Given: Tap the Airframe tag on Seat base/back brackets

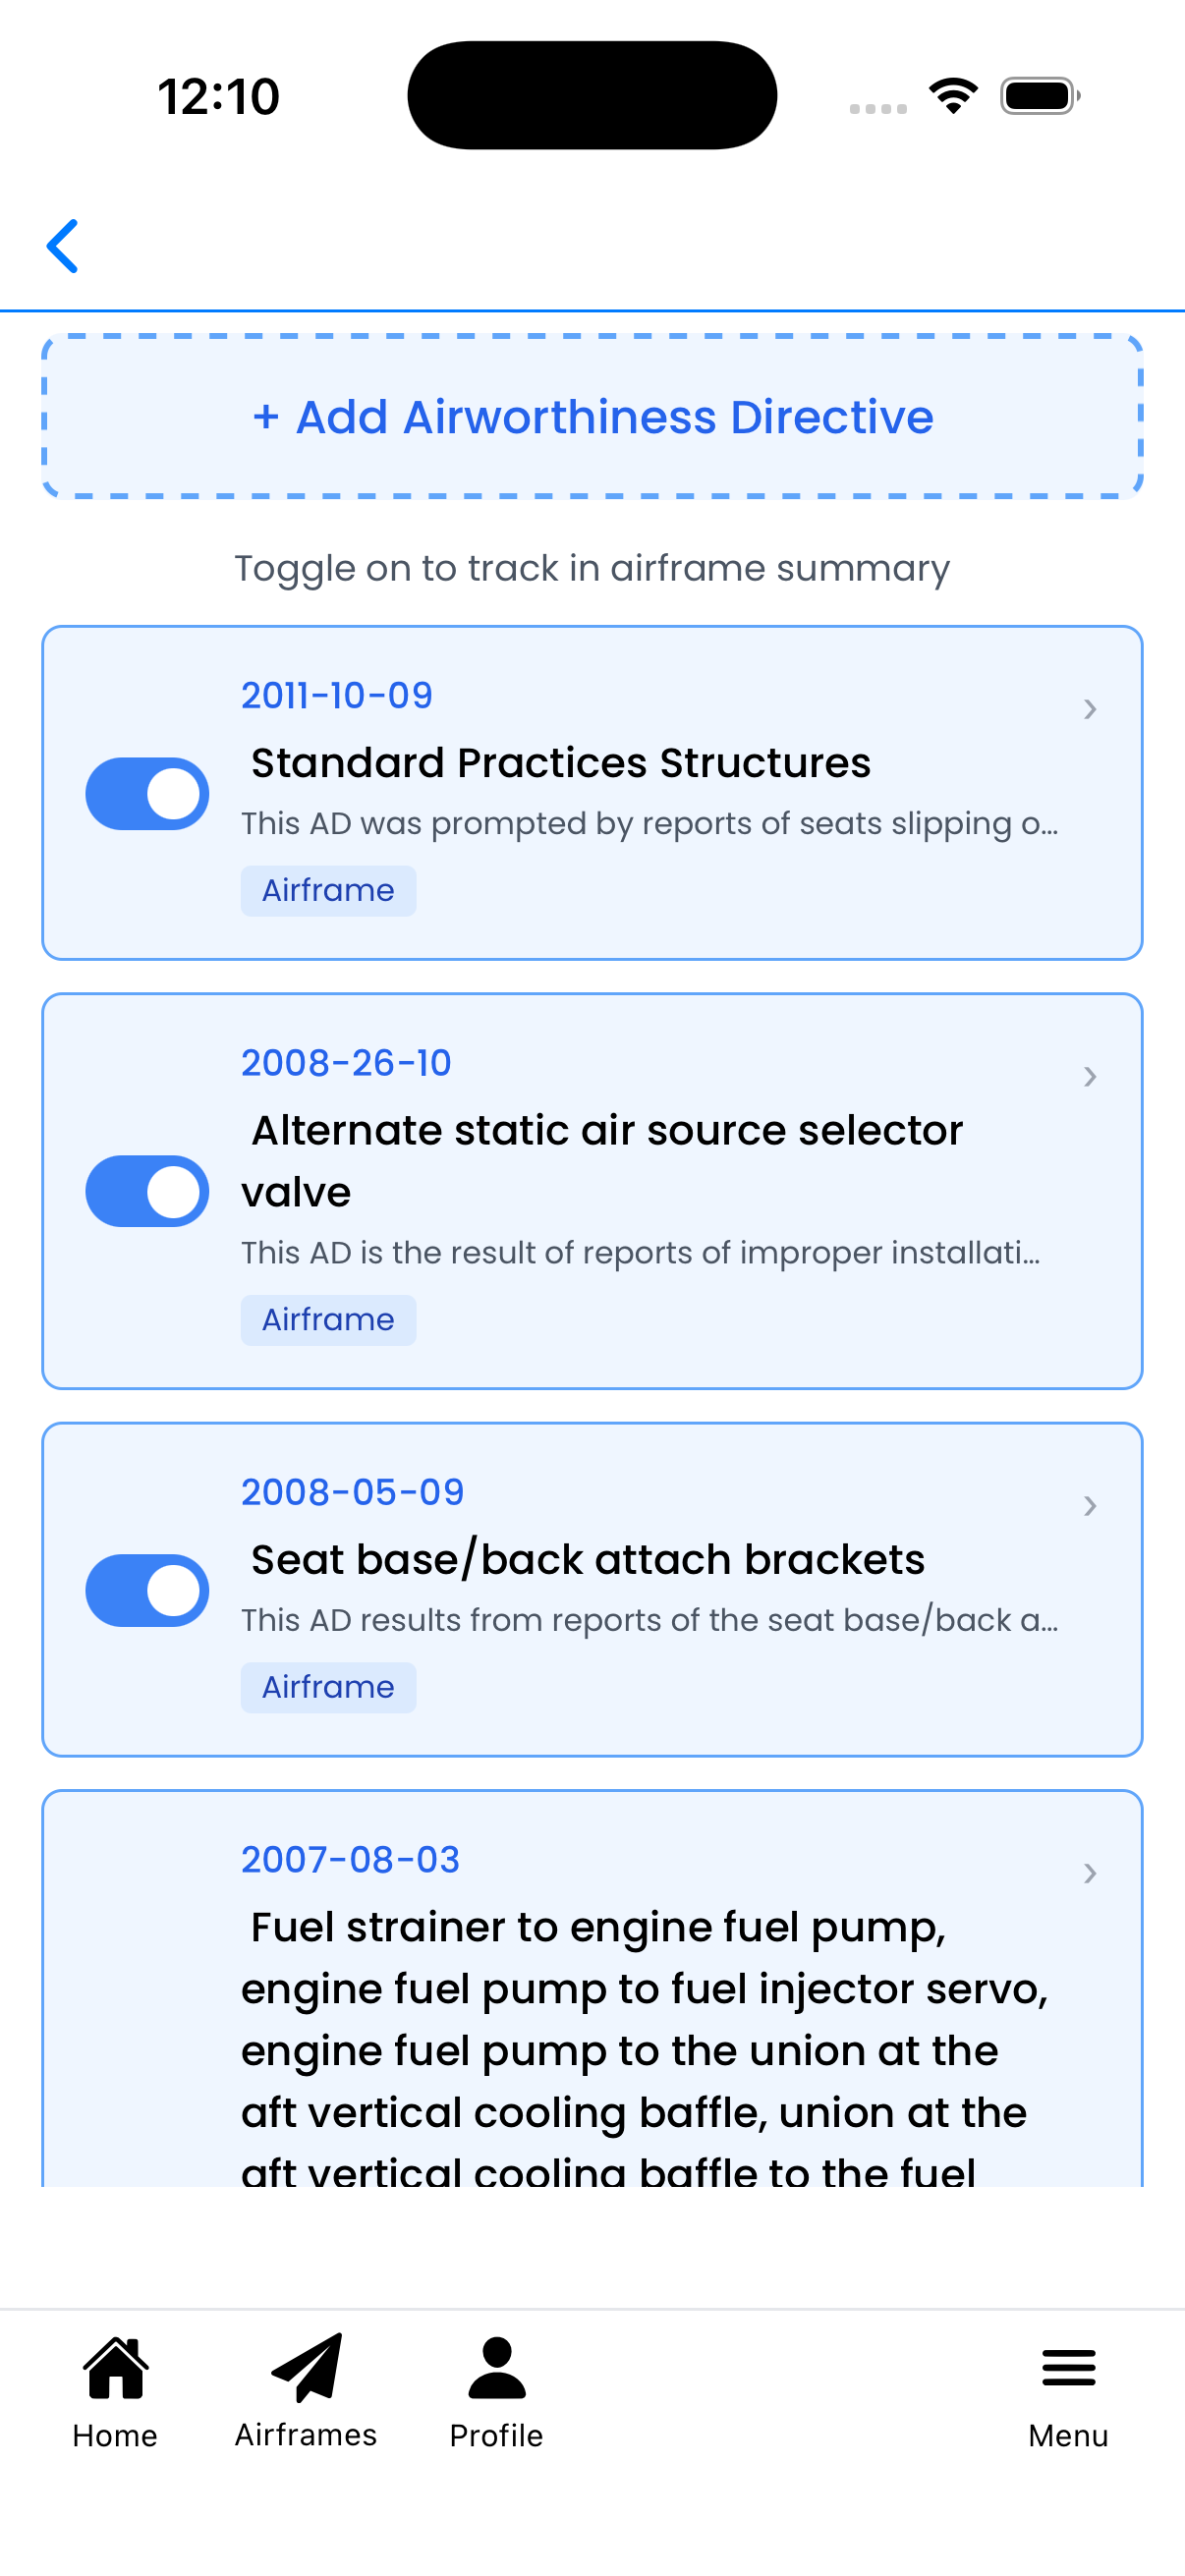Looking at the screenshot, I should [328, 1686].
